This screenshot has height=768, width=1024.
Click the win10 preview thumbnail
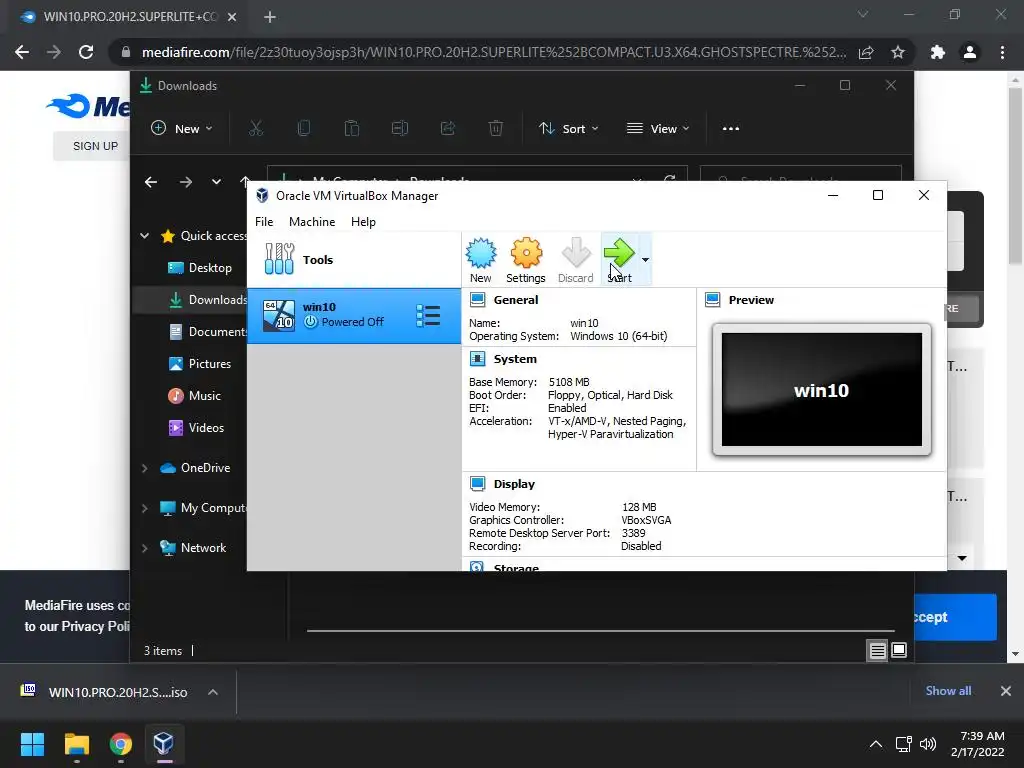point(822,389)
